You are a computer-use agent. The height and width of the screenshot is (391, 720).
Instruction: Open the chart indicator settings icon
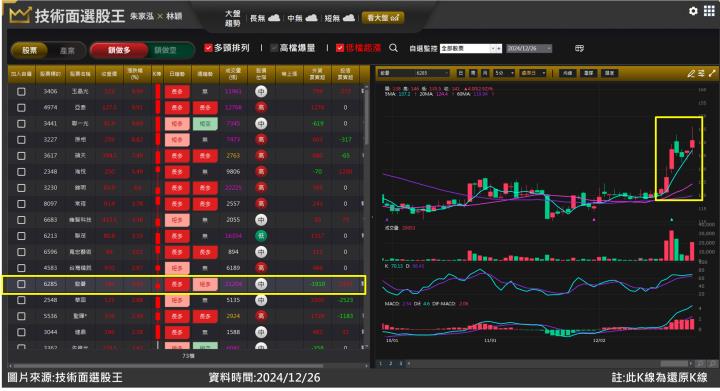(701, 73)
